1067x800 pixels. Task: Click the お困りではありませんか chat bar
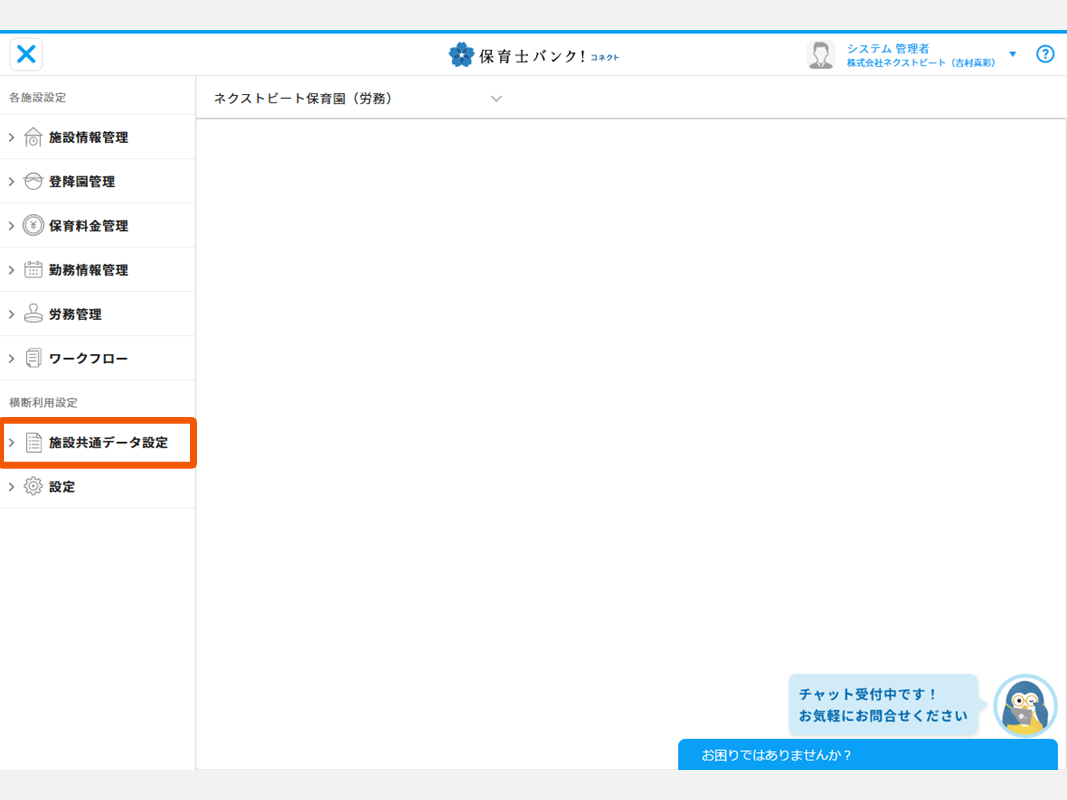[866, 755]
